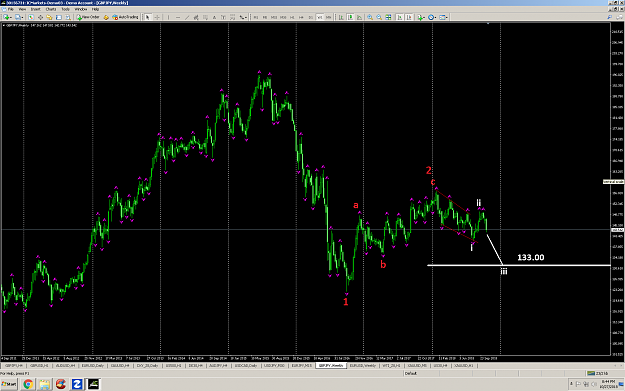Launch MetaEditor from the toolbar
The image size is (625, 391).
pyautogui.click(x=106, y=17)
